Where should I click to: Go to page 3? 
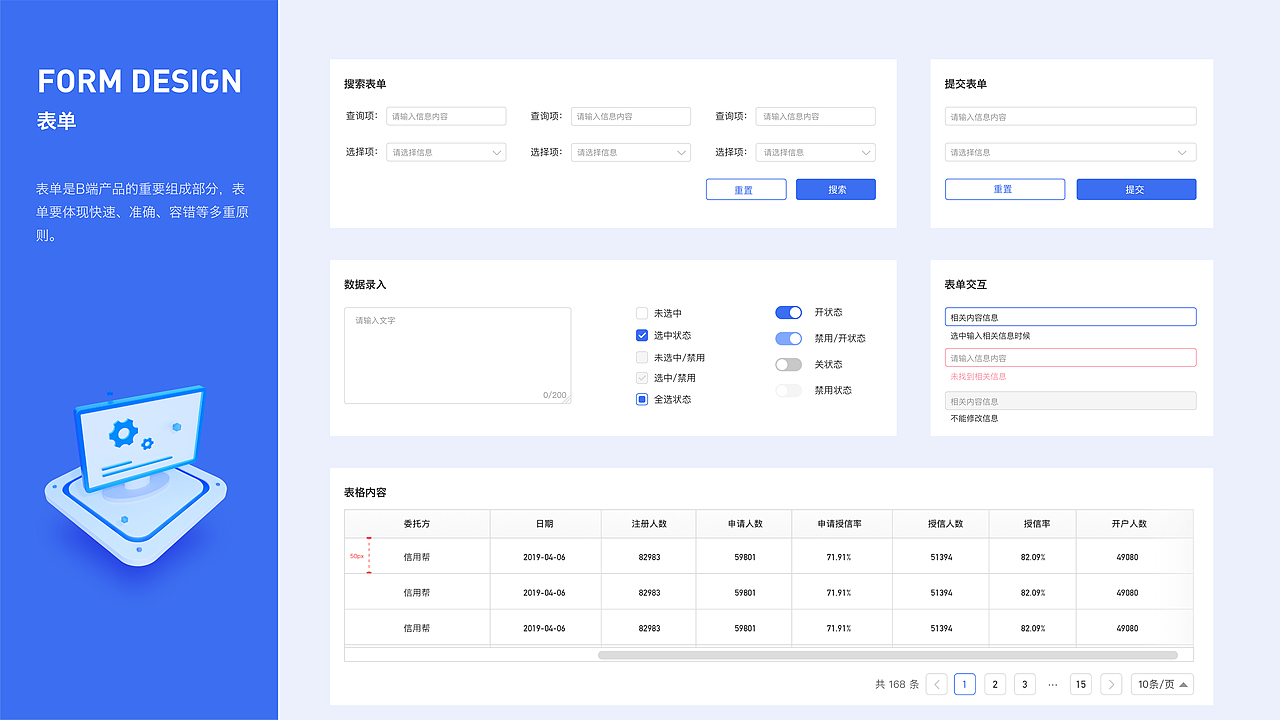point(1025,684)
